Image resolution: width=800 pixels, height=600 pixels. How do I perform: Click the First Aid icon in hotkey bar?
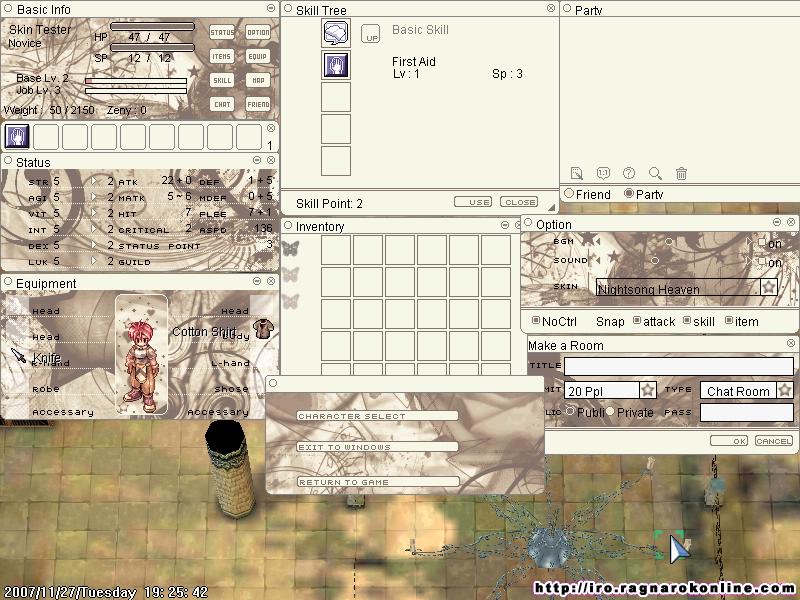pyautogui.click(x=17, y=137)
